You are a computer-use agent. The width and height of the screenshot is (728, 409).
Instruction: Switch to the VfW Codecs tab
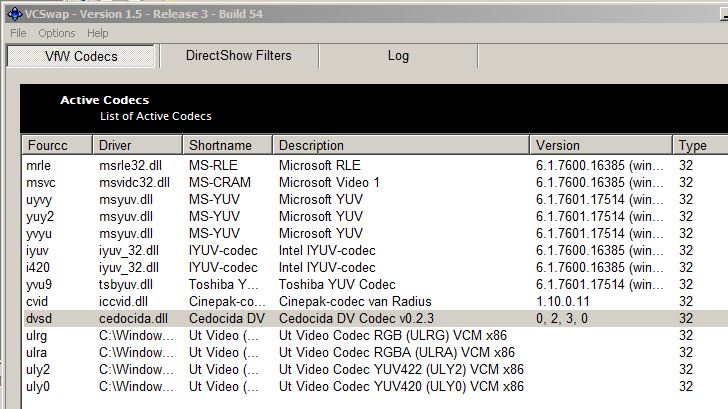[x=81, y=56]
